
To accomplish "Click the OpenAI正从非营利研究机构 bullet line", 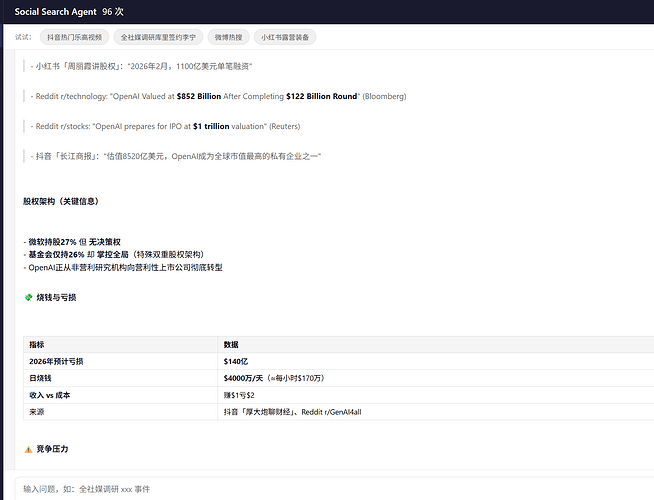I will pyautogui.click(x=123, y=267).
